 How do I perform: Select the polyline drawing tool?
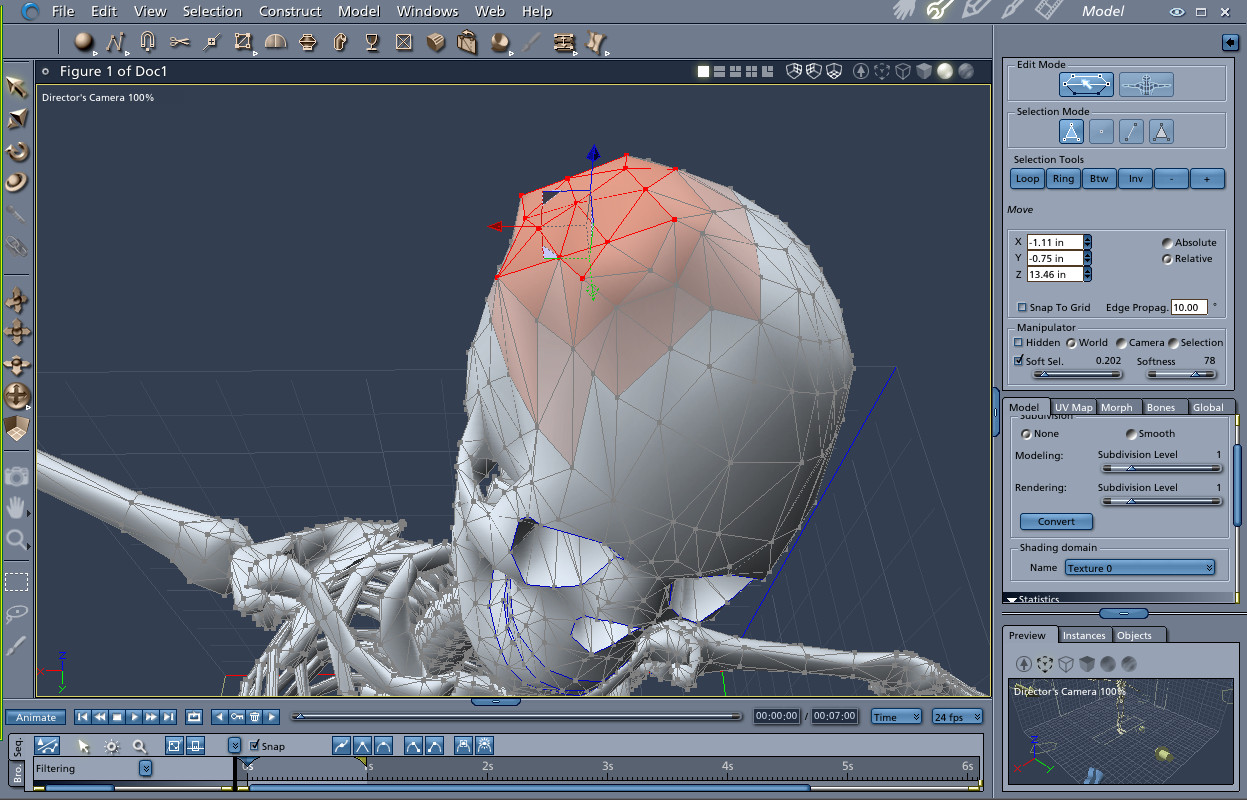(x=115, y=42)
